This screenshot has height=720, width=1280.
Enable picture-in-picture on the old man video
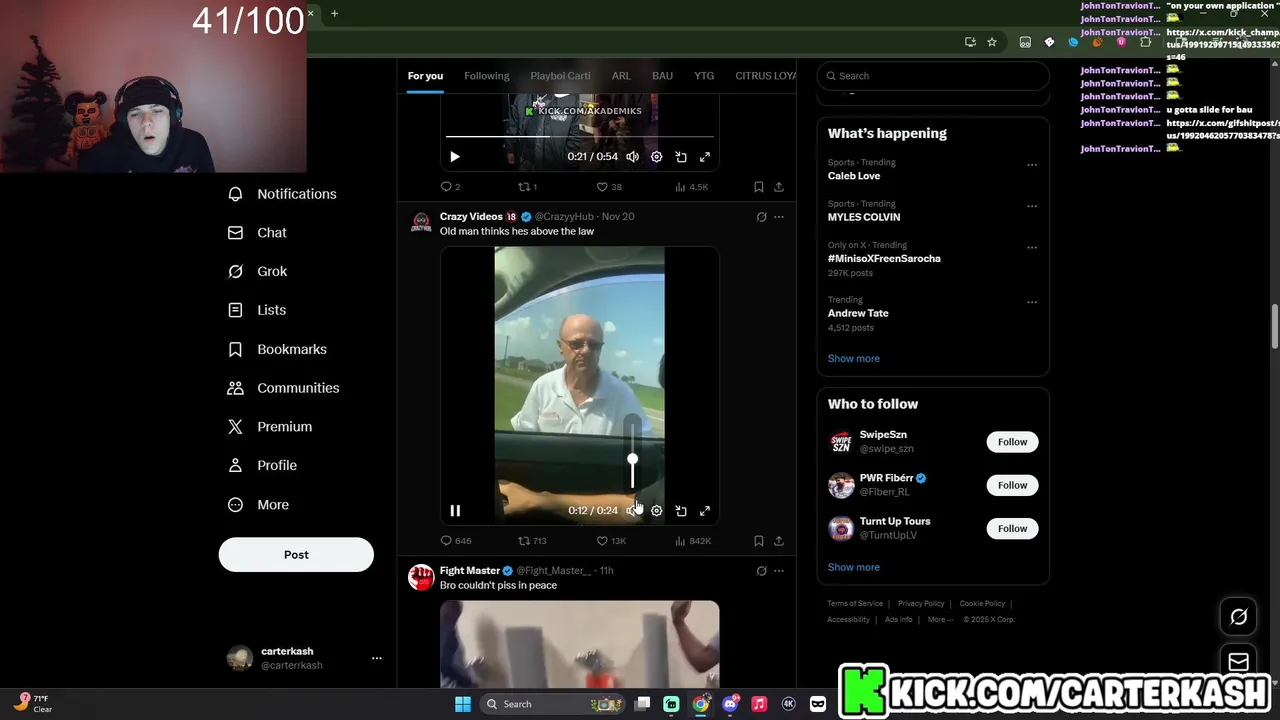(681, 511)
